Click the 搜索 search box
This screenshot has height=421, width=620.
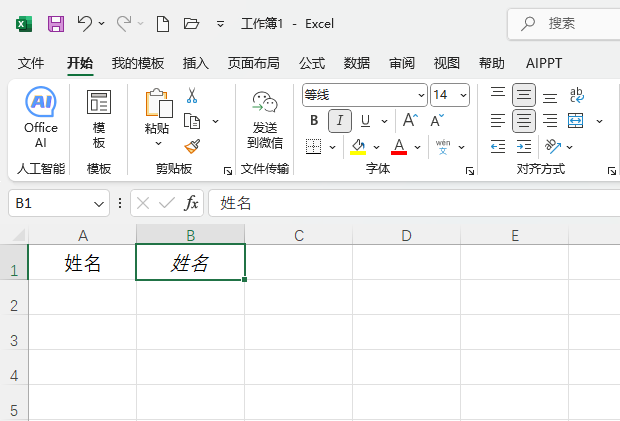coord(564,24)
